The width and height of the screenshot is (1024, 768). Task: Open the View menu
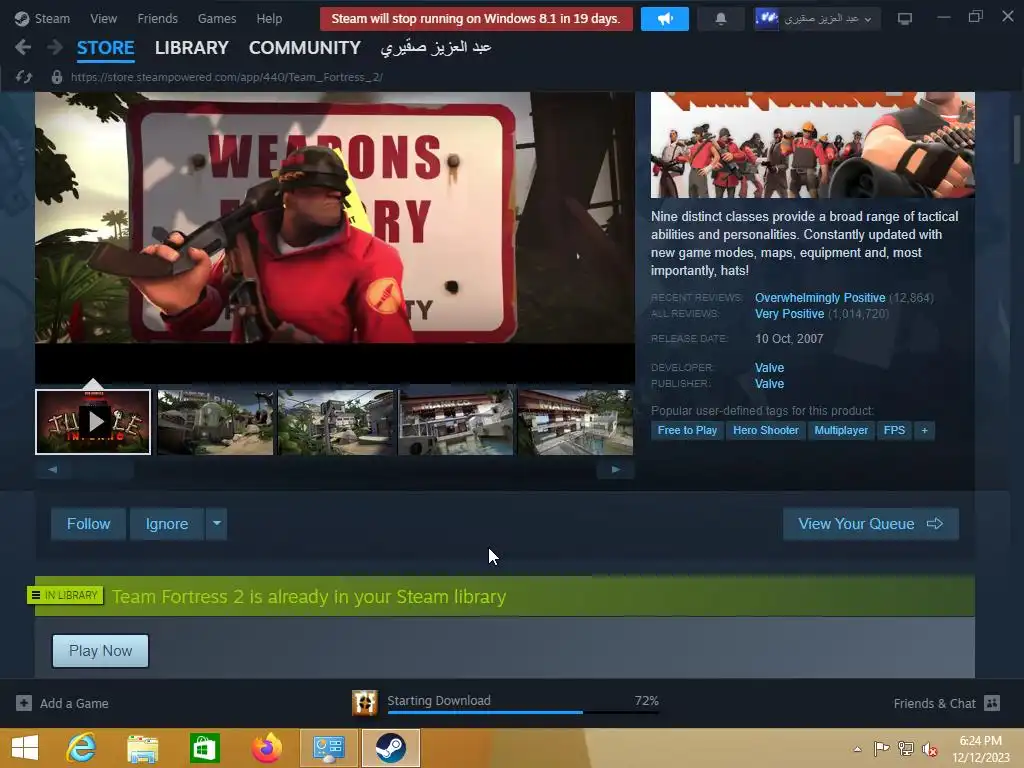(104, 18)
